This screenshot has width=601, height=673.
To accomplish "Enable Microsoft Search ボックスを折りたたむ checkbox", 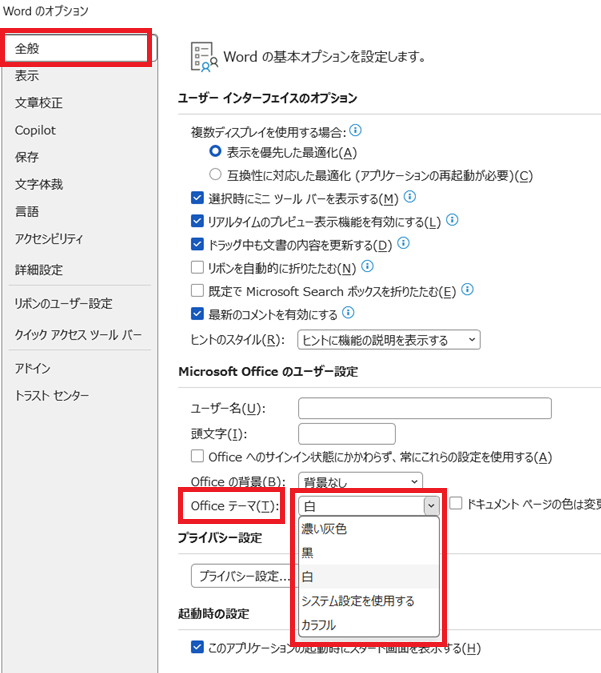I will tap(197, 290).
